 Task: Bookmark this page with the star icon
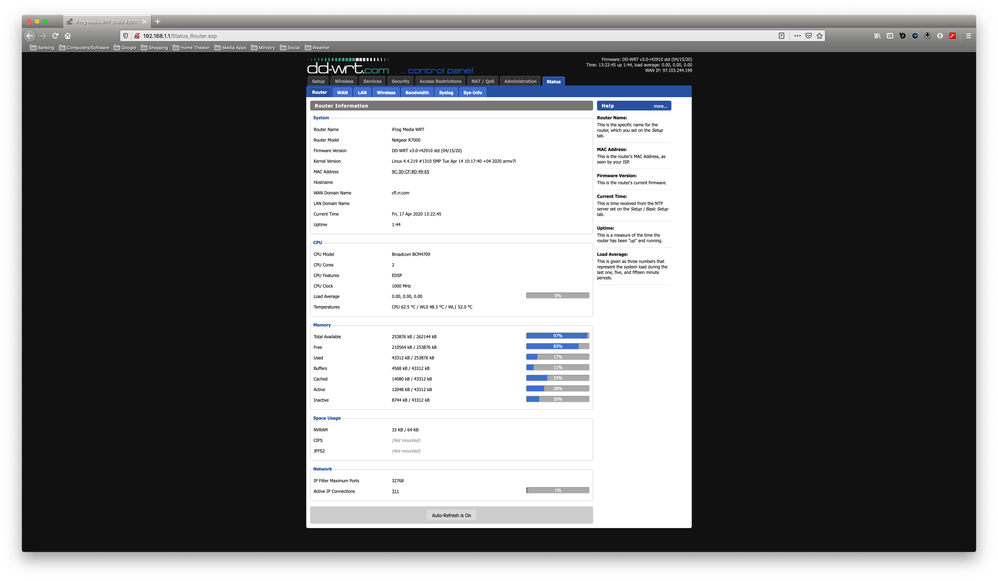[x=819, y=35]
